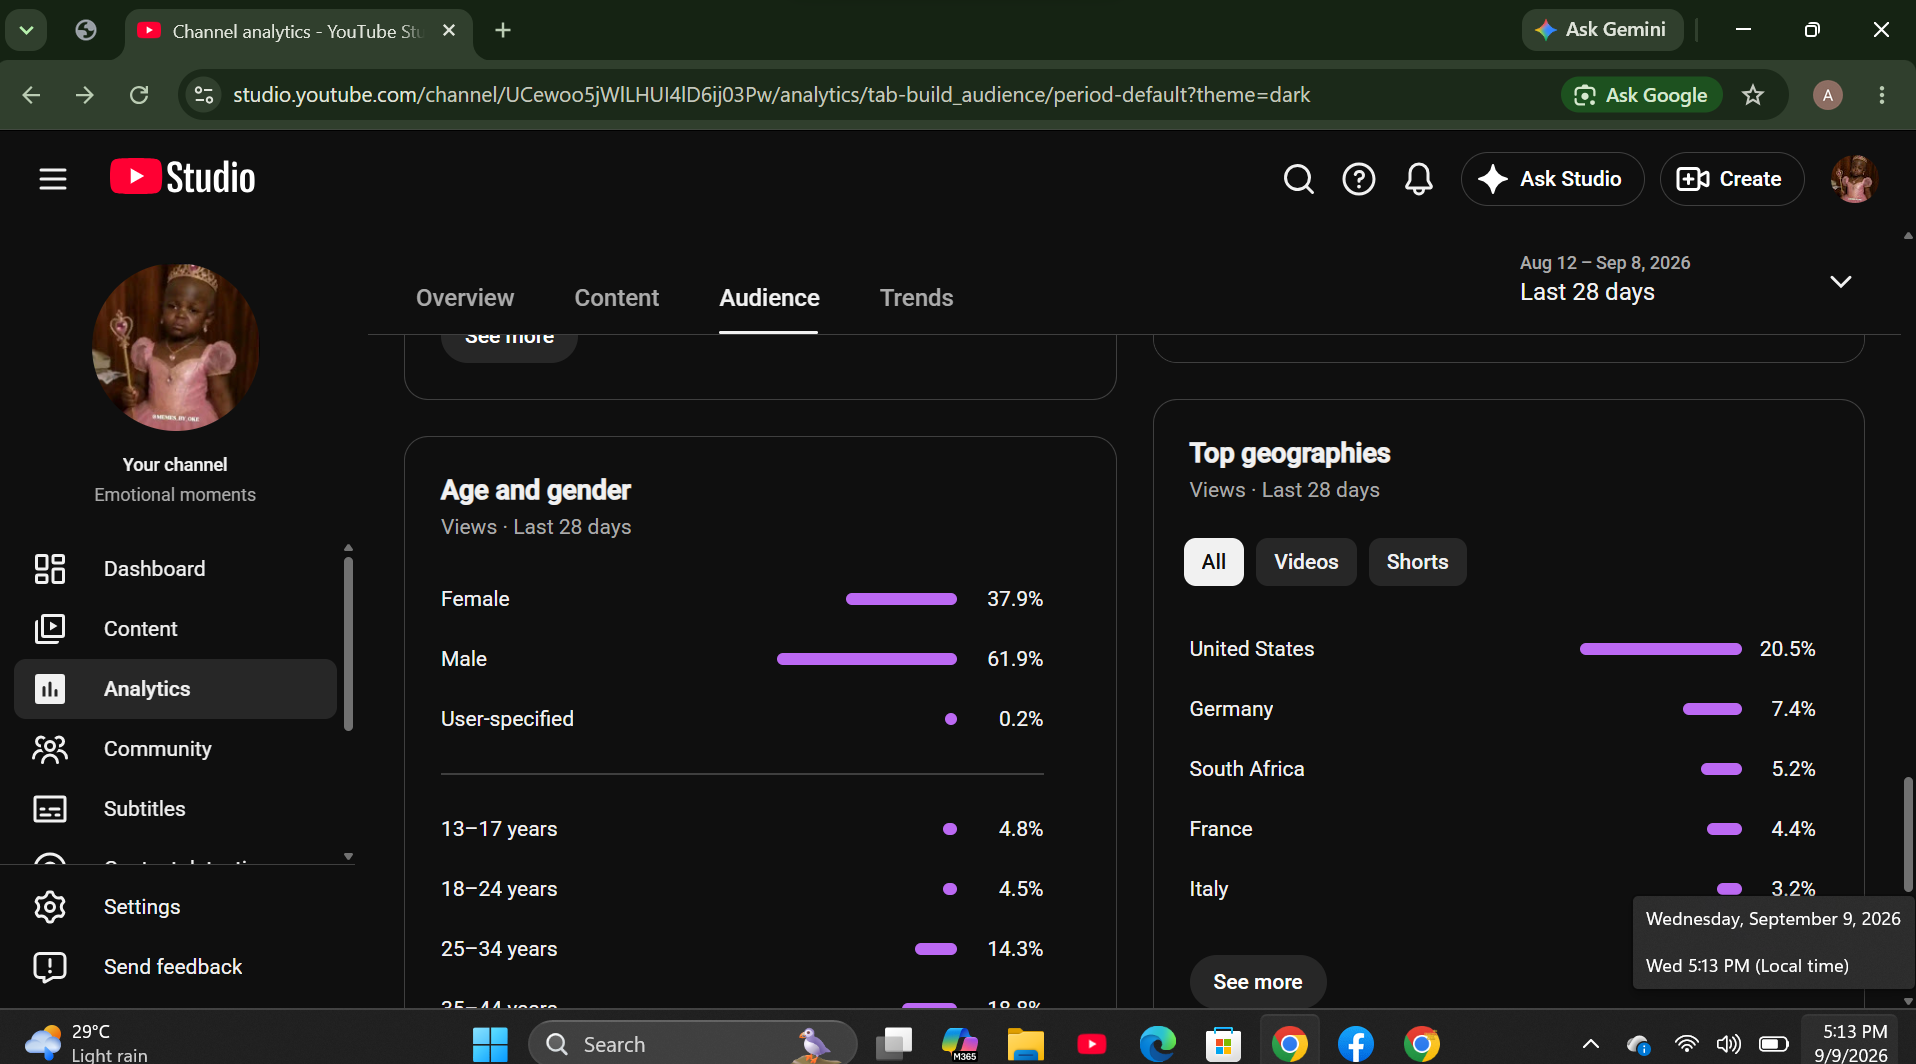Click See more under Top geographies
This screenshot has height=1064, width=1916.
(1257, 982)
